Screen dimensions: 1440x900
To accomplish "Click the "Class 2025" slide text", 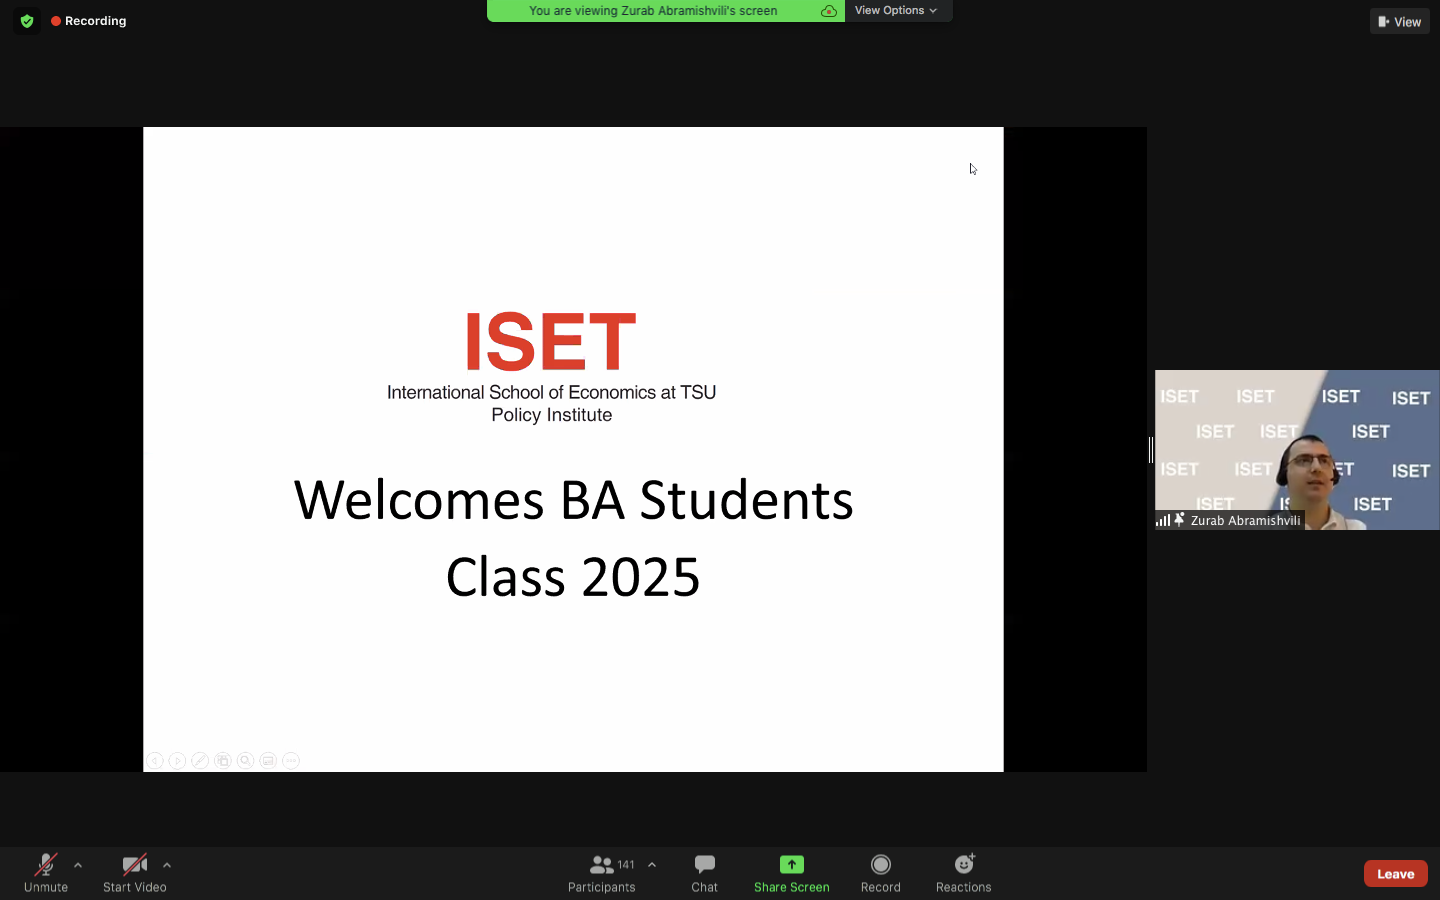I will tap(573, 577).
